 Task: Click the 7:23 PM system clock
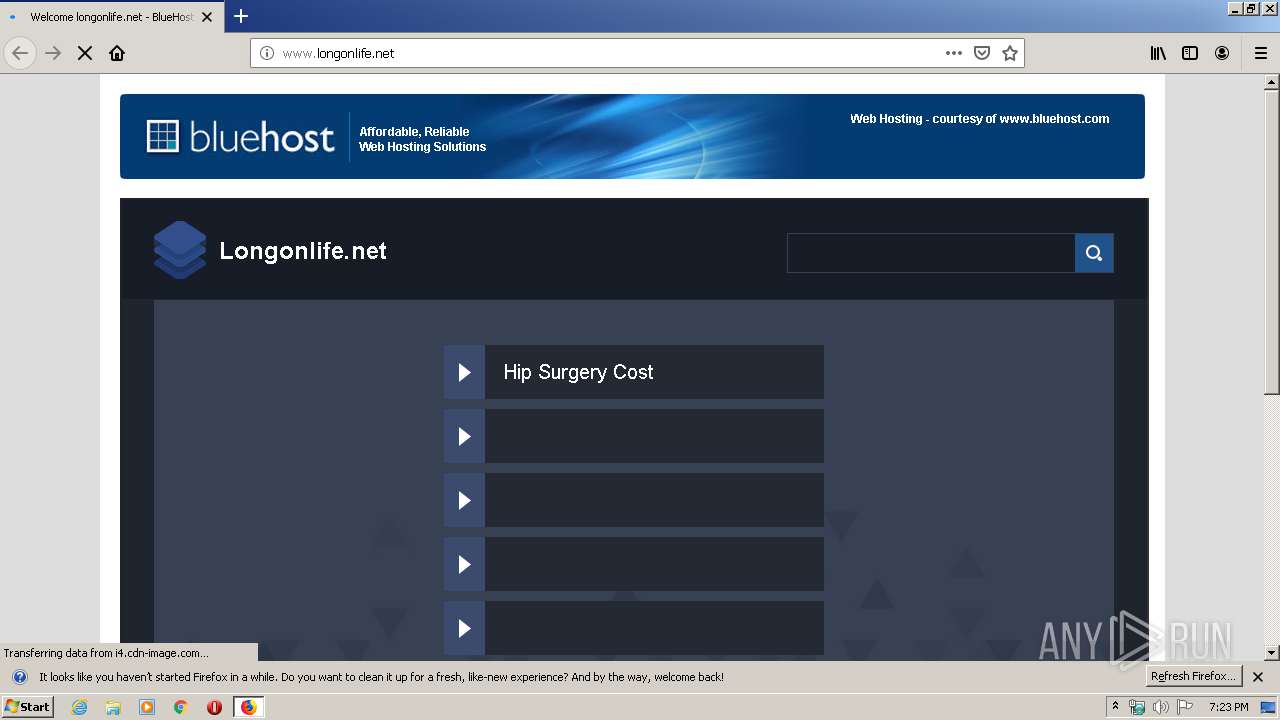1229,707
